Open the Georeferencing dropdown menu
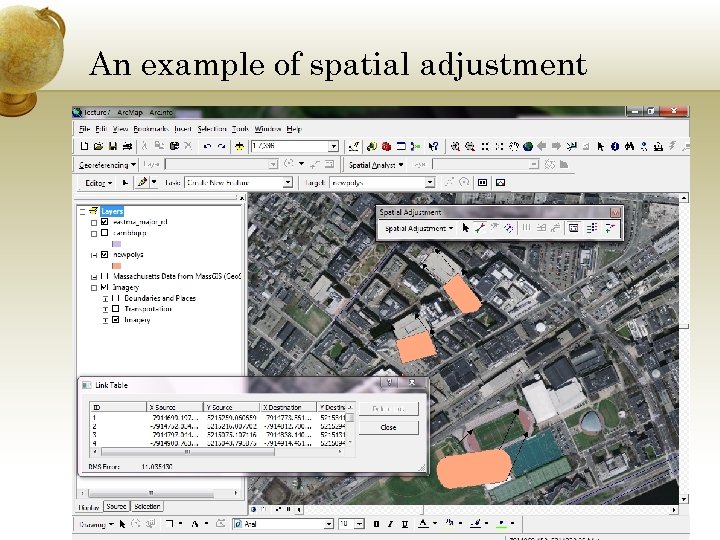This screenshot has width=720, height=540. 107,165
